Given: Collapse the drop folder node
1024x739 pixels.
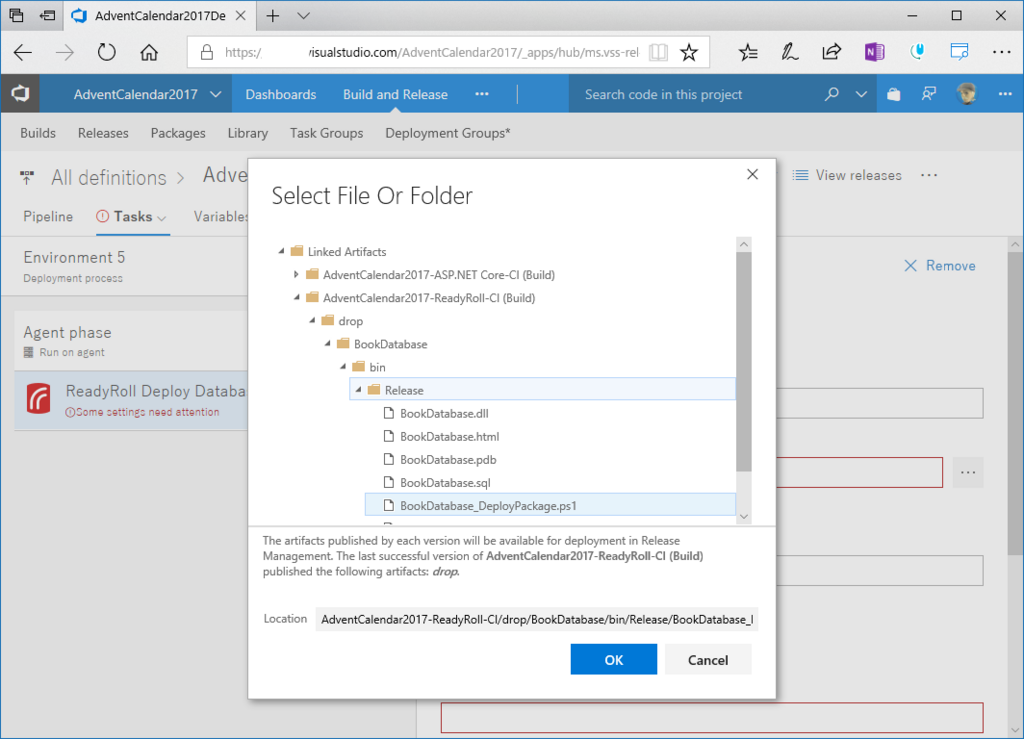Looking at the screenshot, I should coord(312,321).
